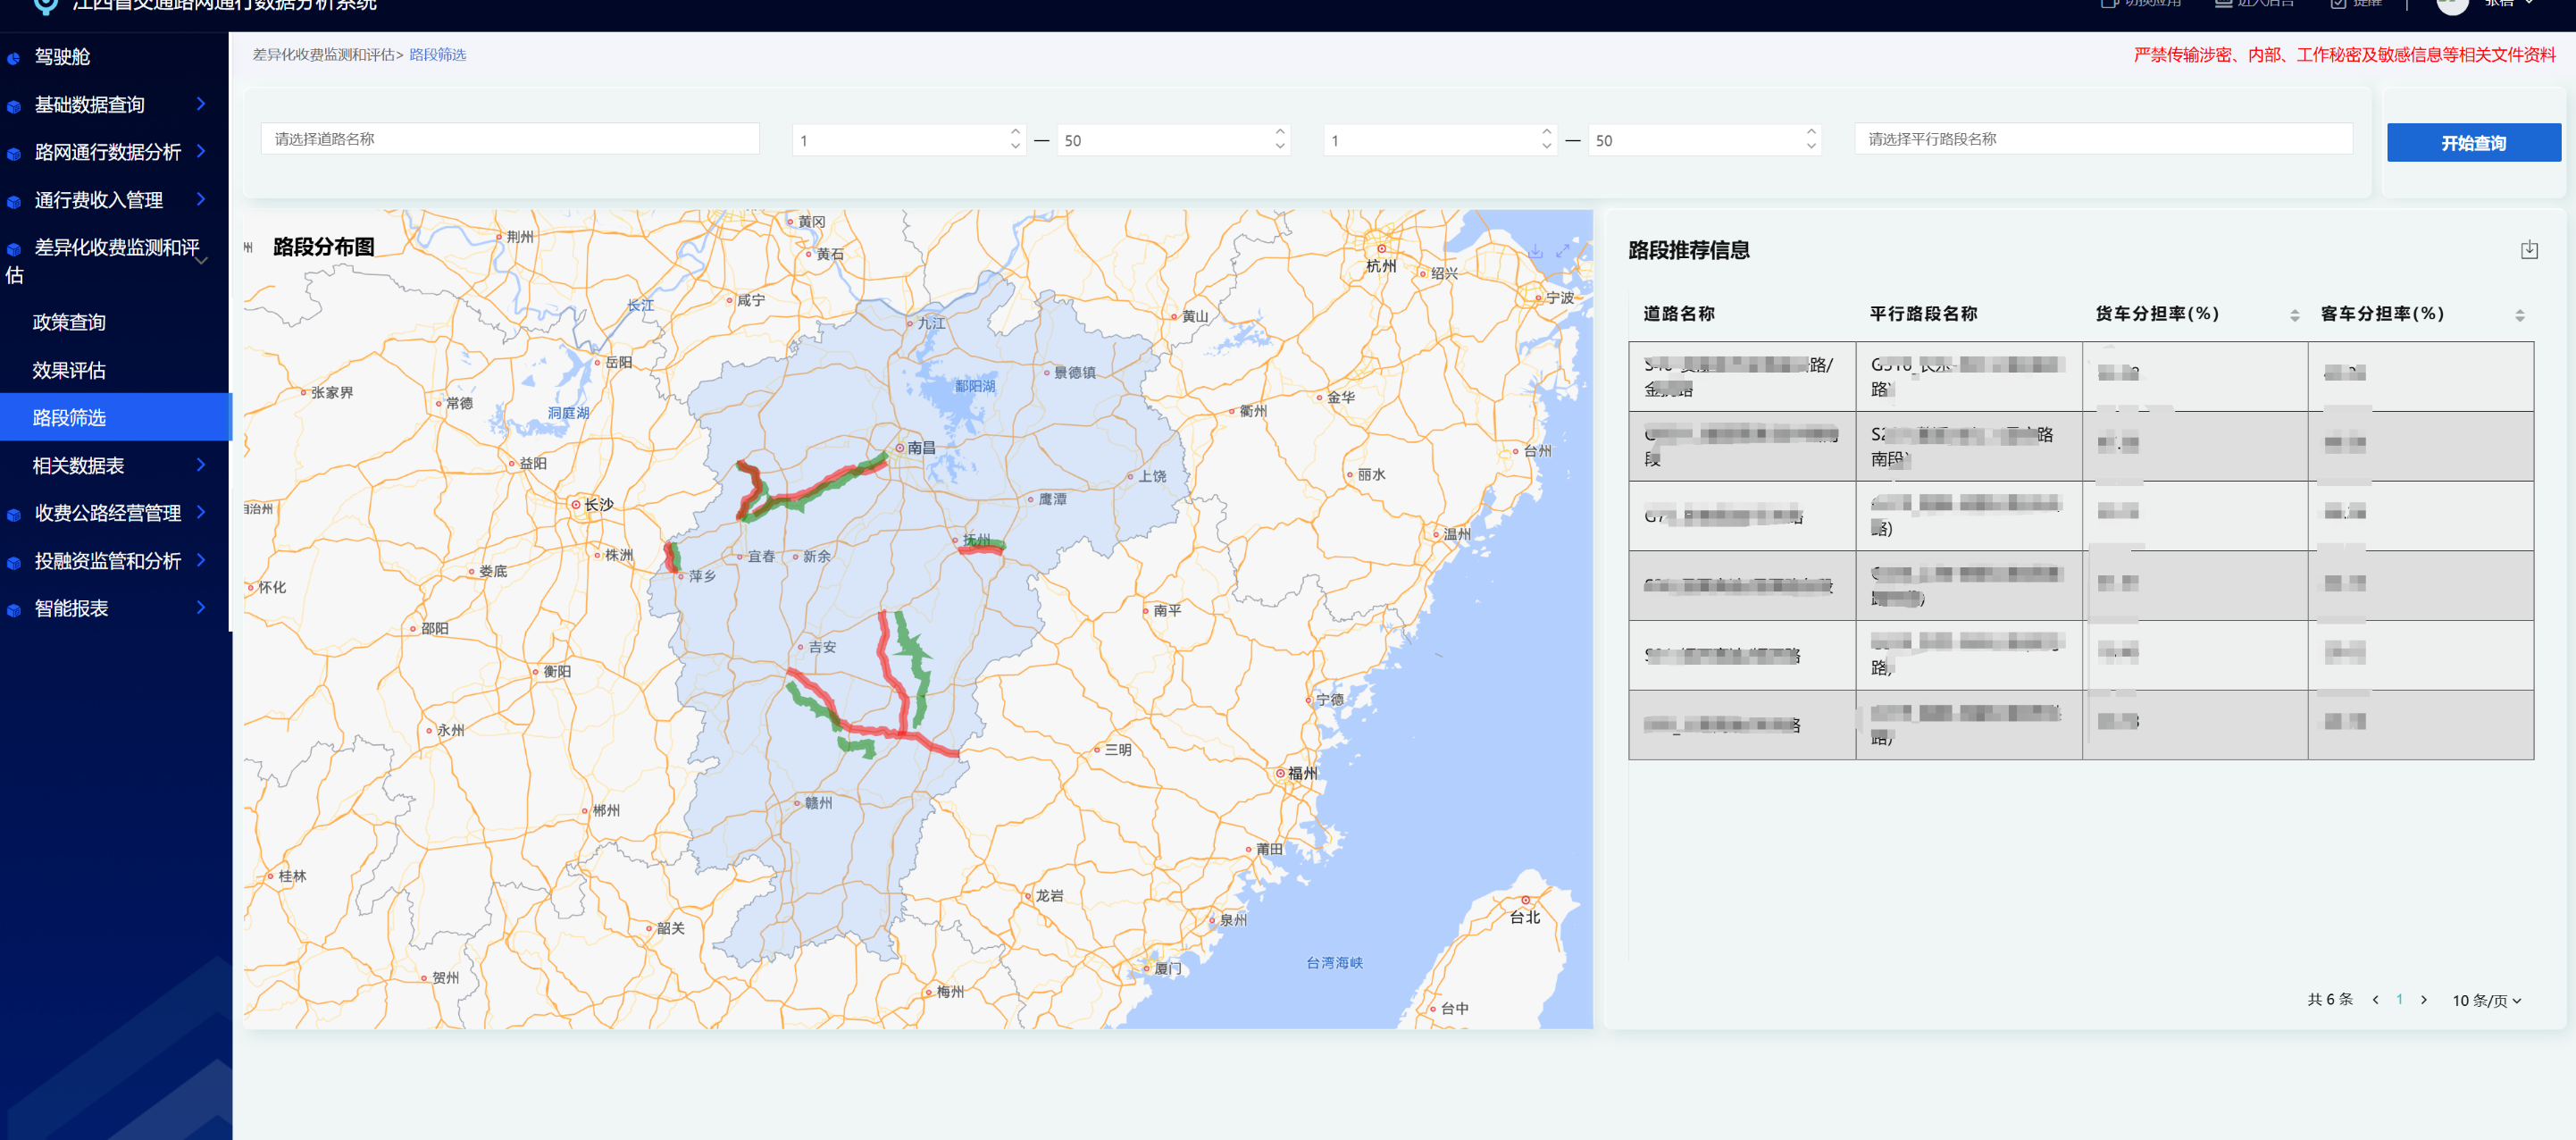This screenshot has height=1140, width=2576.
Task: Decrement the second range minimum value
Action: tap(1546, 147)
